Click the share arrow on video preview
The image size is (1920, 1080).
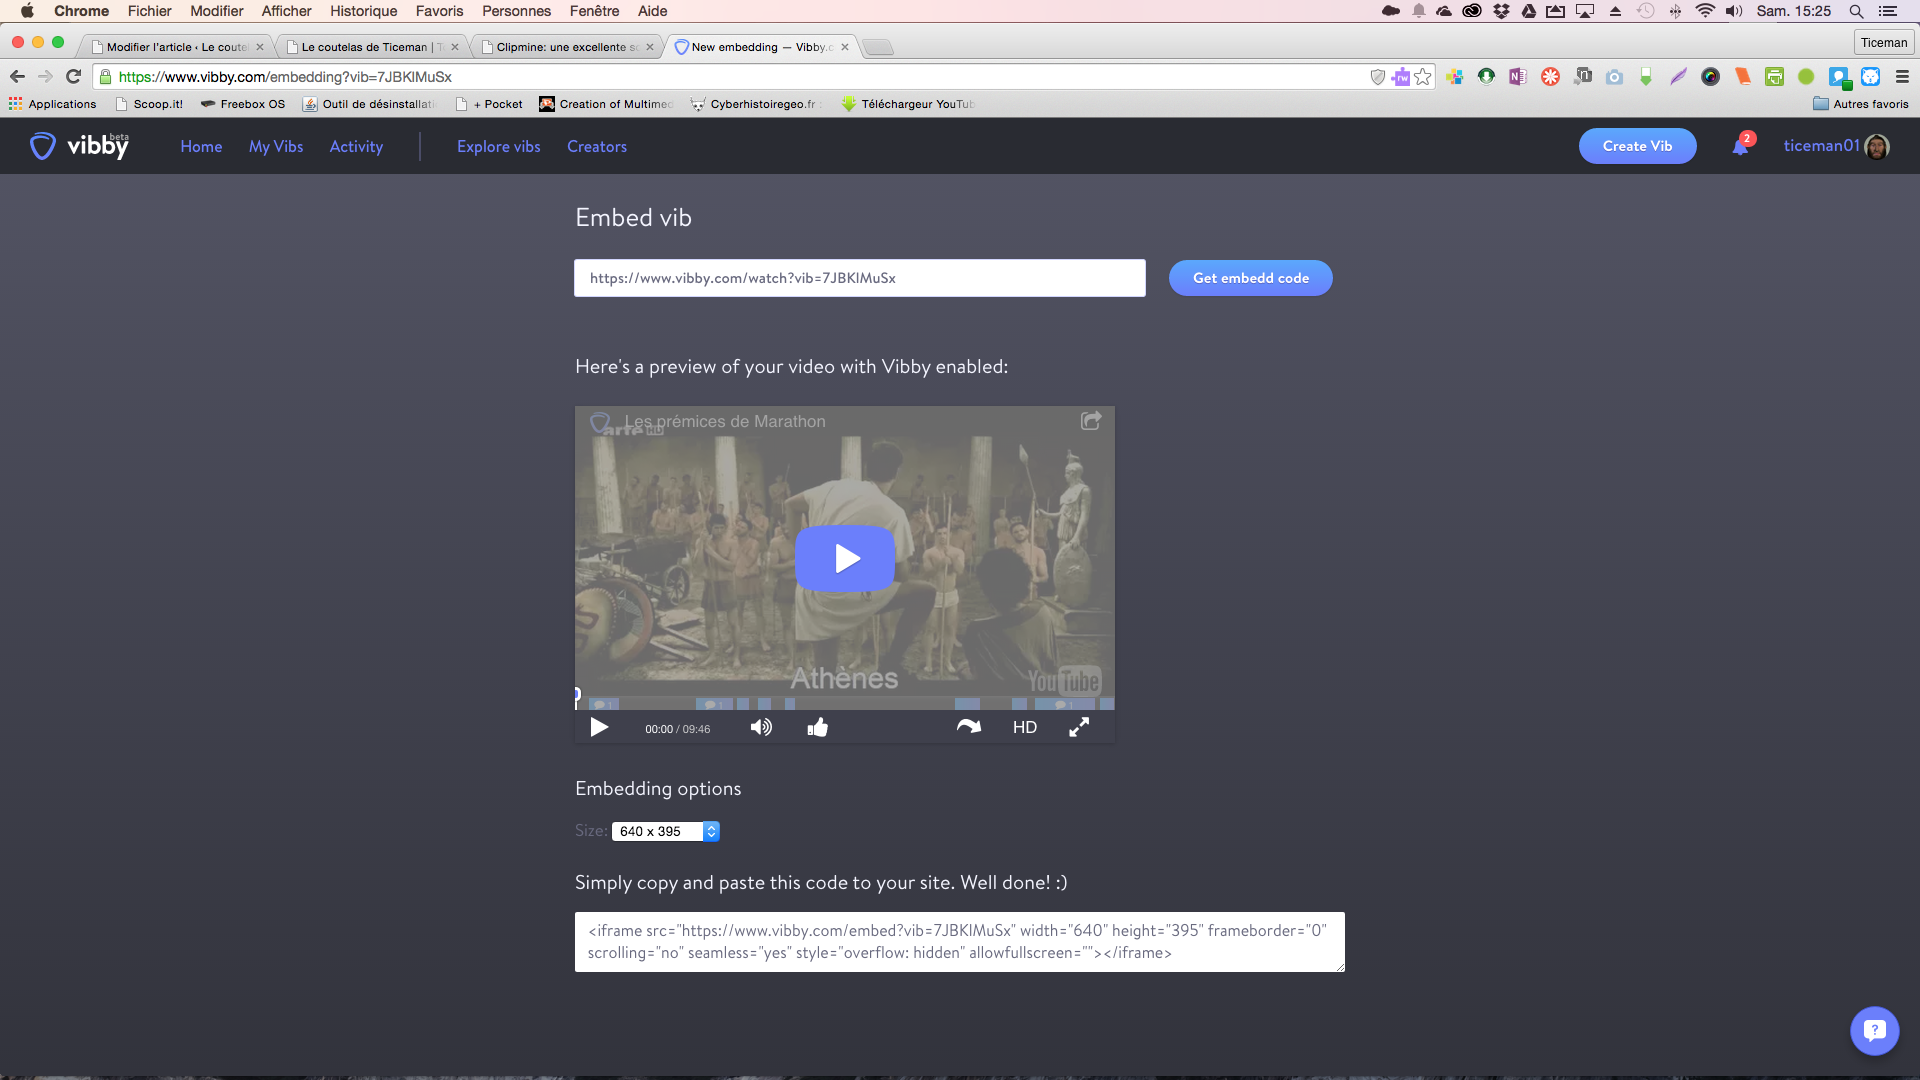pos(1091,421)
